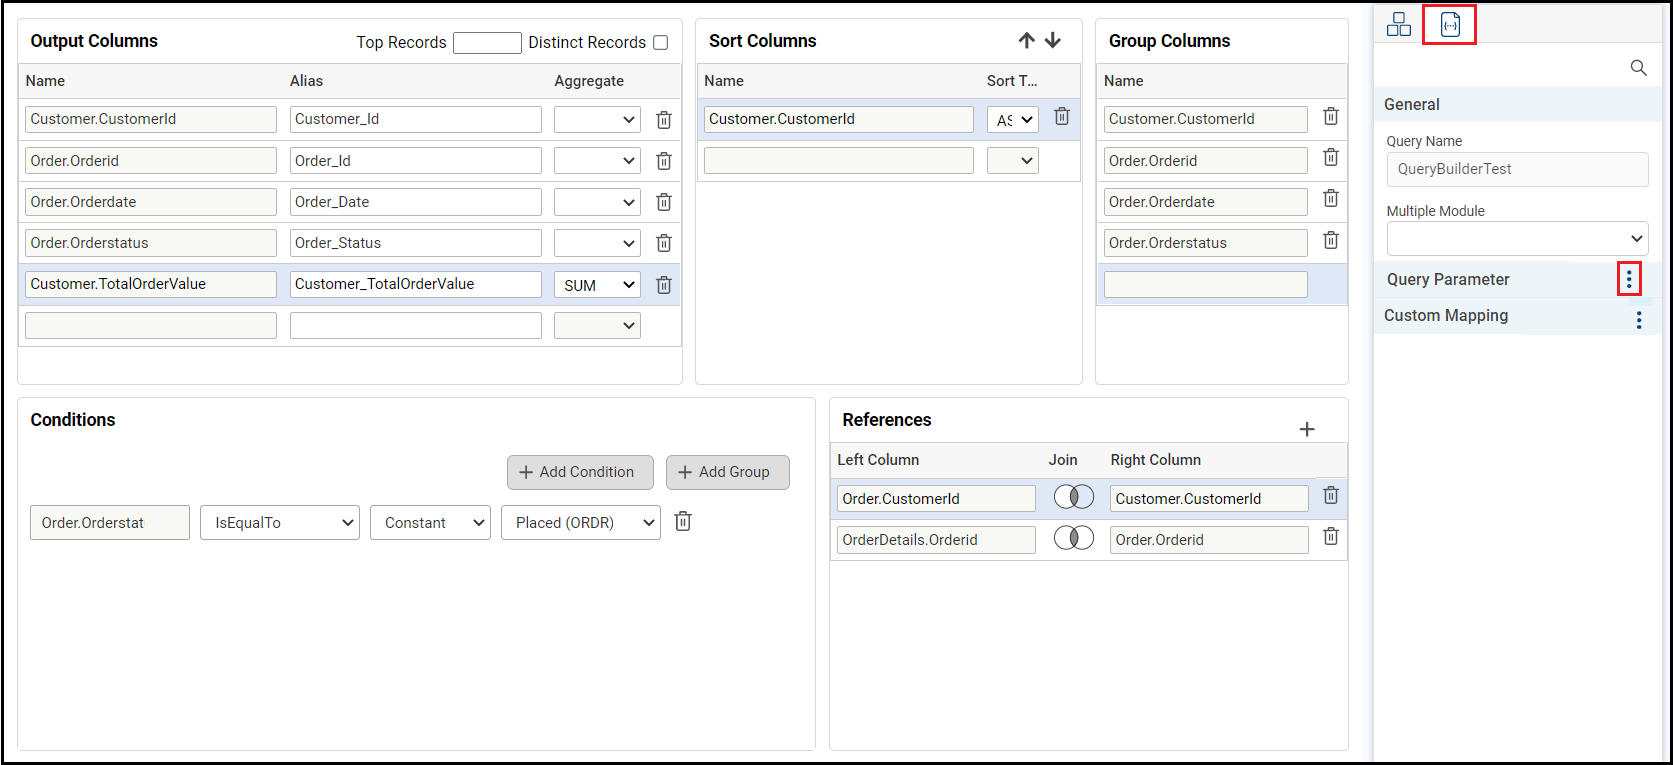Image resolution: width=1673 pixels, height=765 pixels.
Task: Delete the Order.Orderstatus group column
Action: (1330, 241)
